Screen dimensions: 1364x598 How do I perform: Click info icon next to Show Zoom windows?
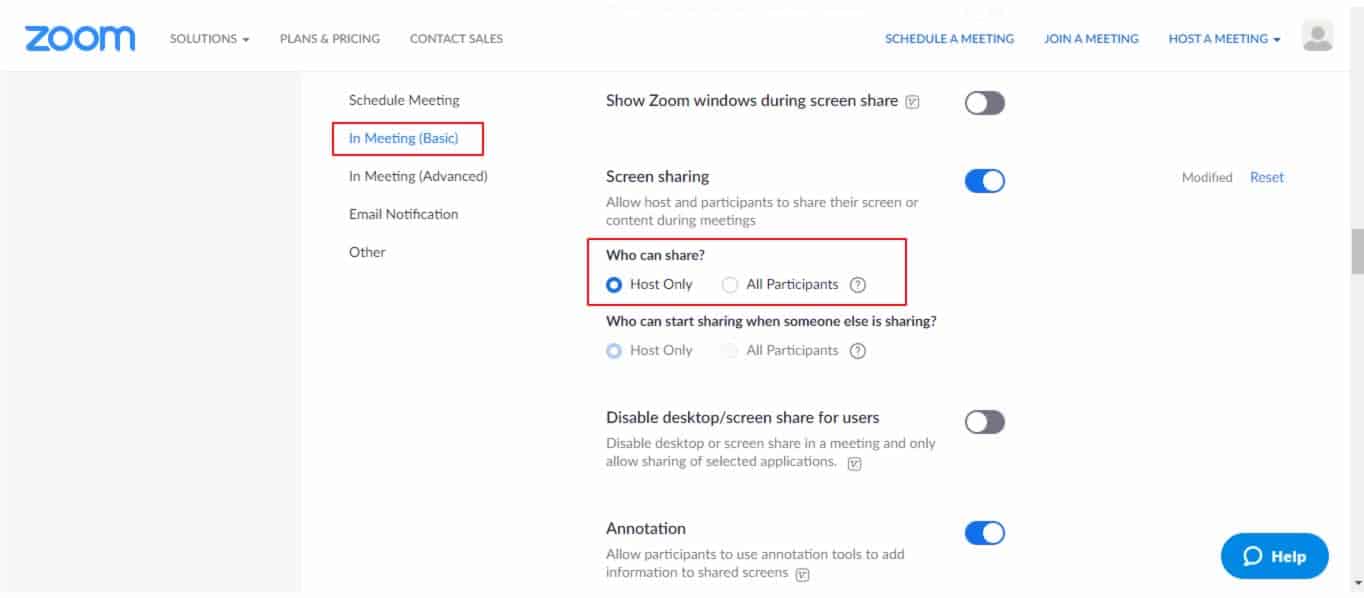click(912, 102)
